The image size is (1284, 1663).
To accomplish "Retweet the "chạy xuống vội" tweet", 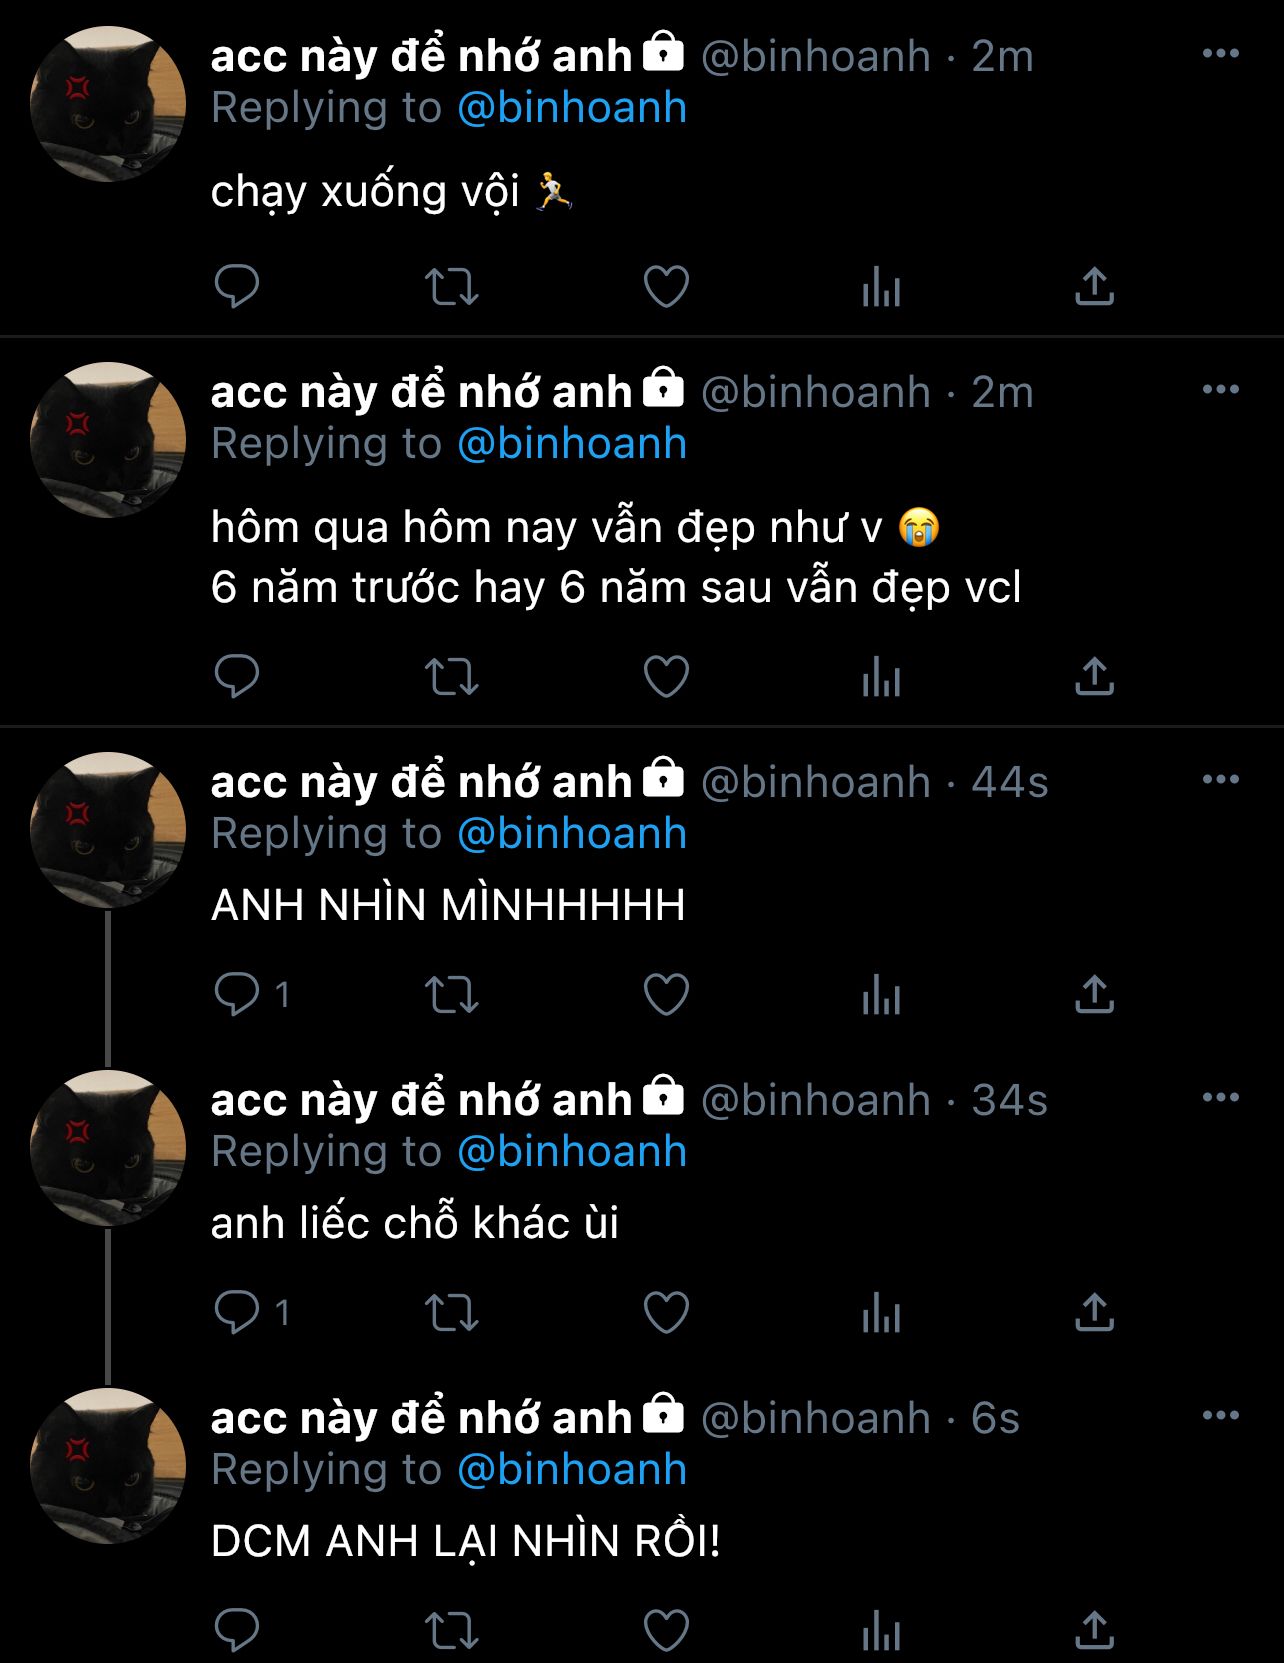I will click(452, 287).
